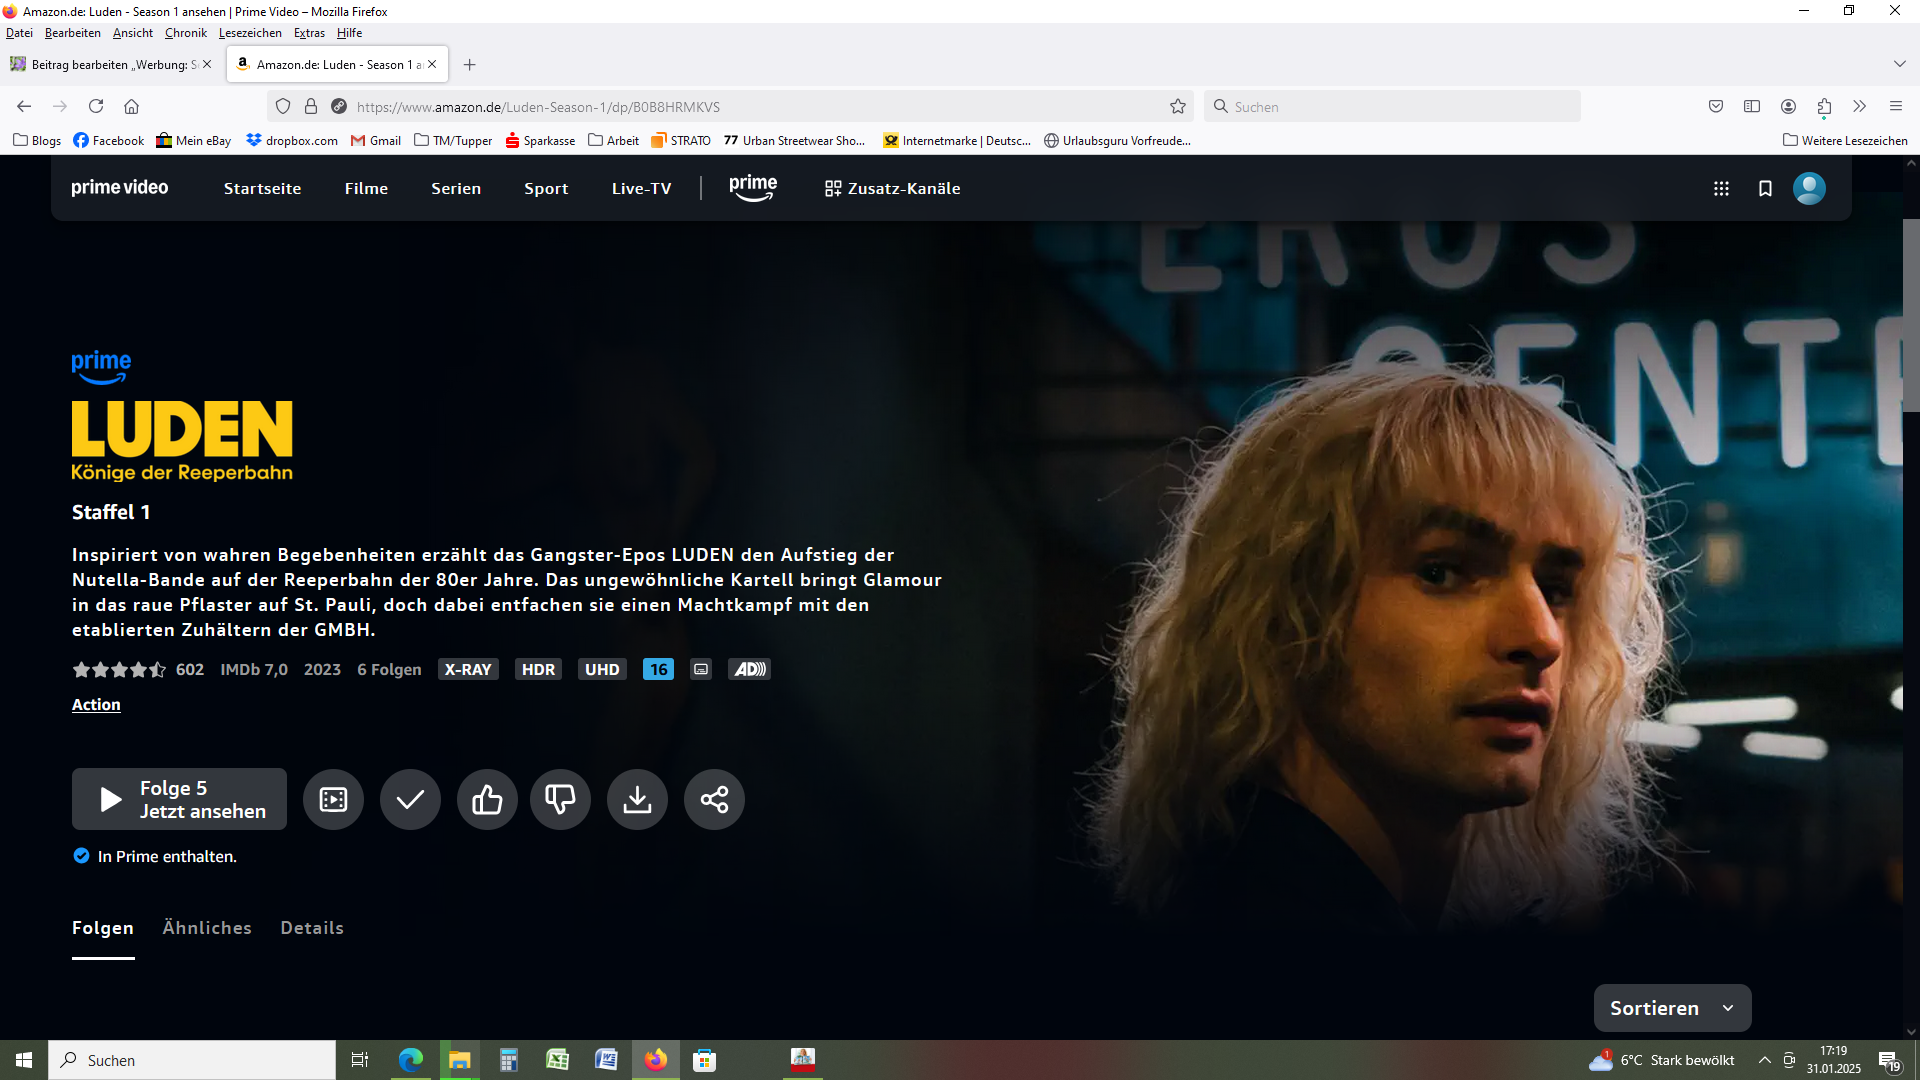1920x1080 pixels.
Task: Click the prime logo in navigation
Action: click(753, 188)
